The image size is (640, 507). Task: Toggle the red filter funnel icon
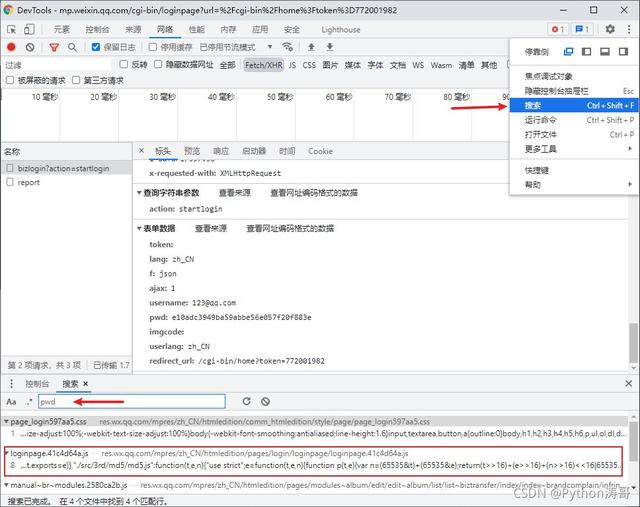pyautogui.click(x=53, y=47)
